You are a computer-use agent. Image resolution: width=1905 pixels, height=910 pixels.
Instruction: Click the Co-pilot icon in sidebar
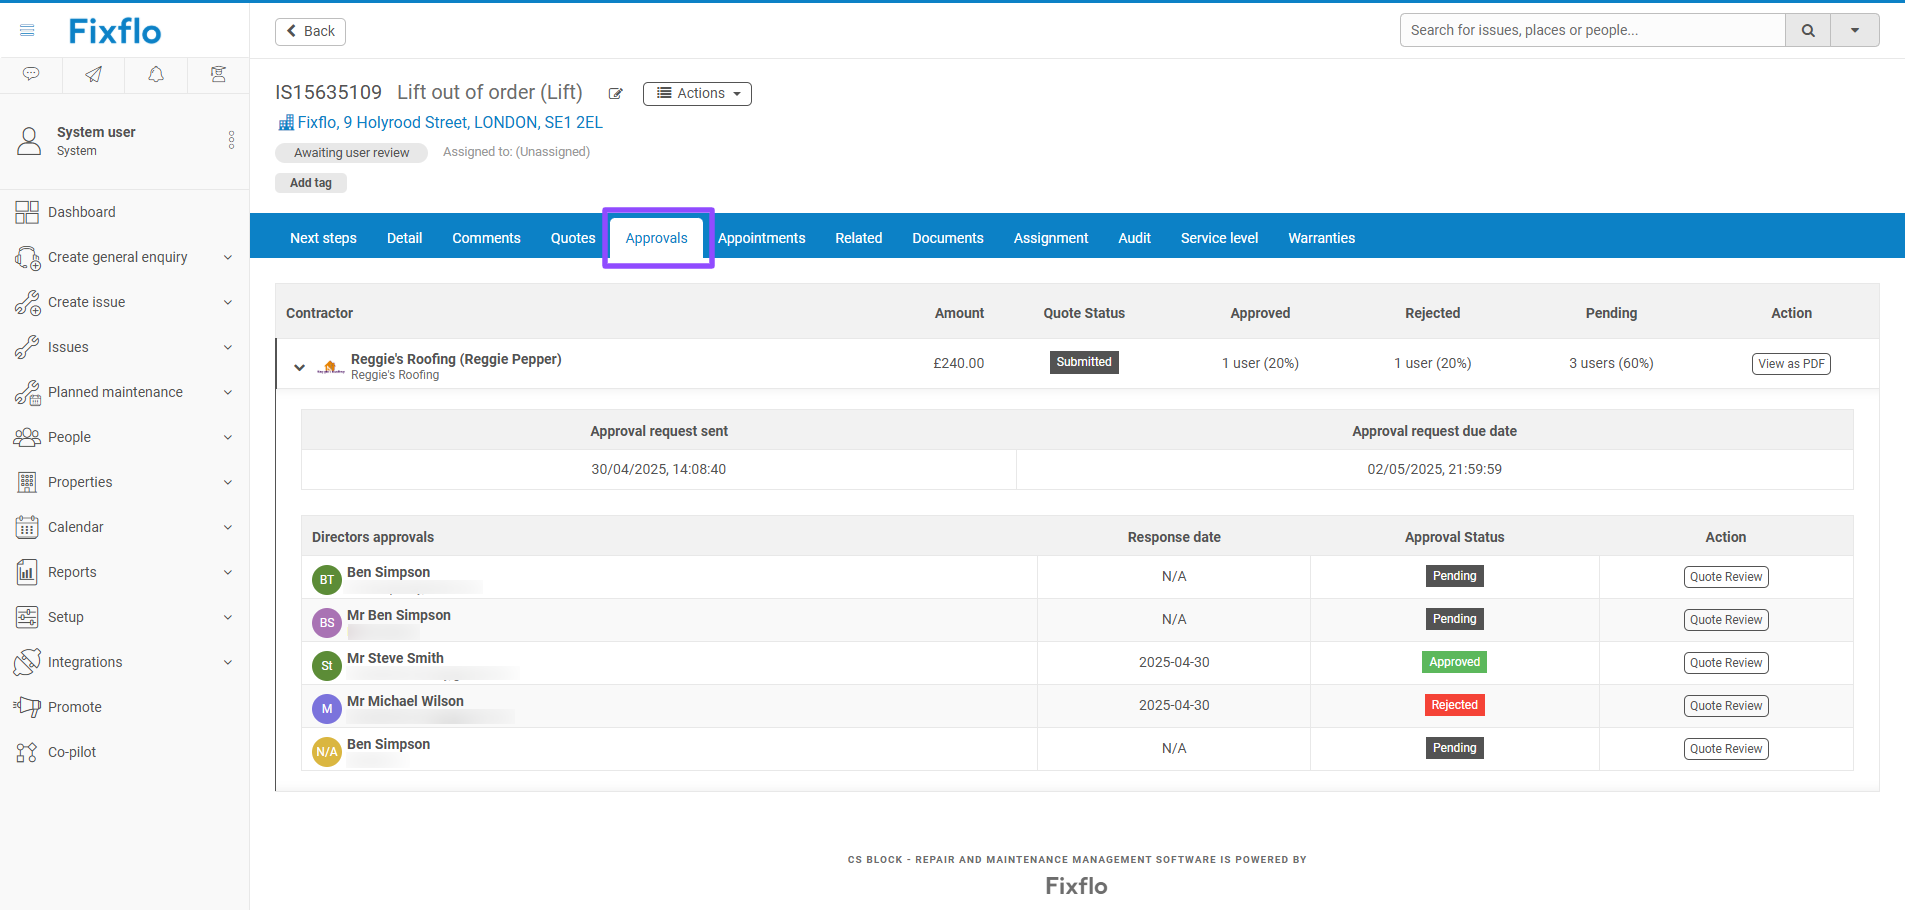(x=27, y=752)
